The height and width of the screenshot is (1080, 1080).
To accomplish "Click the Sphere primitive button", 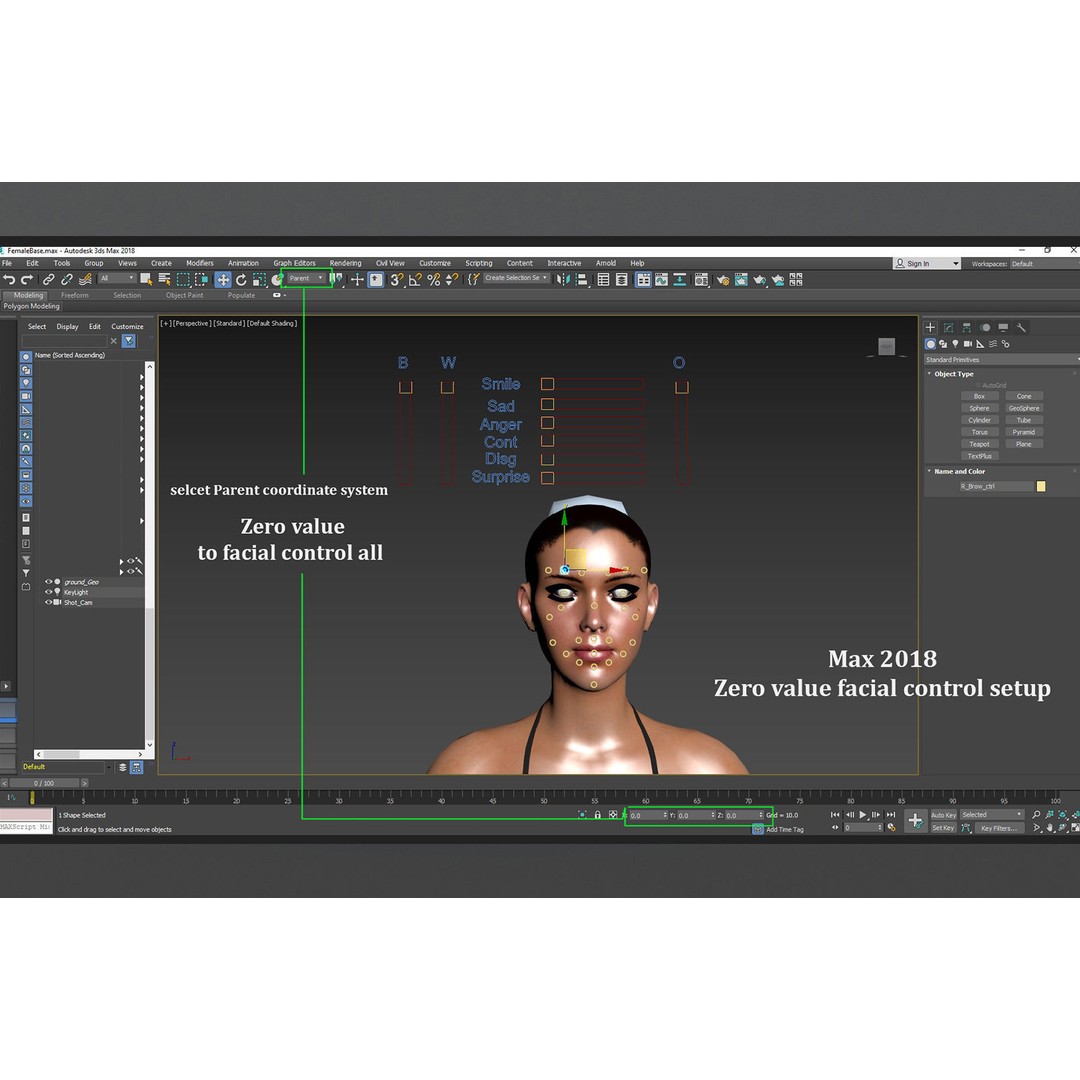I will 979,408.
